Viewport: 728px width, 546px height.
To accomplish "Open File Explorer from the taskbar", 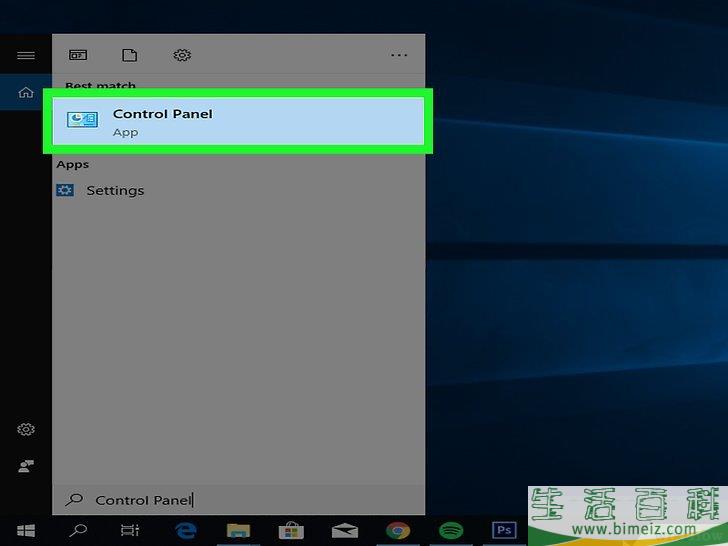I will point(238,530).
